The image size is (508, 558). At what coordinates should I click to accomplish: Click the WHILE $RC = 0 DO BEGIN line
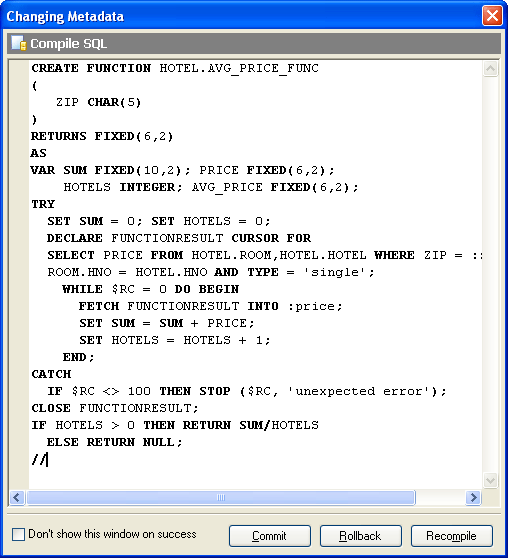coord(150,289)
